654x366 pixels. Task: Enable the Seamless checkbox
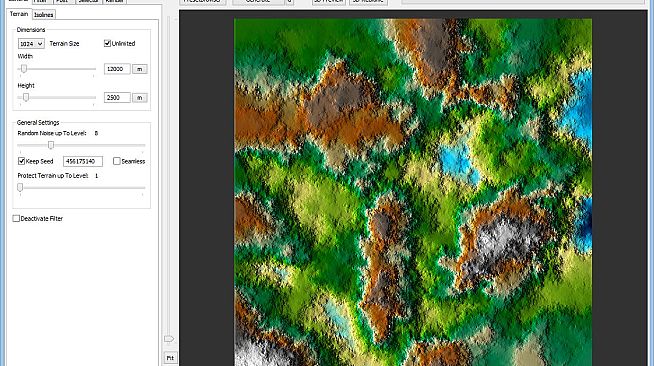117,161
